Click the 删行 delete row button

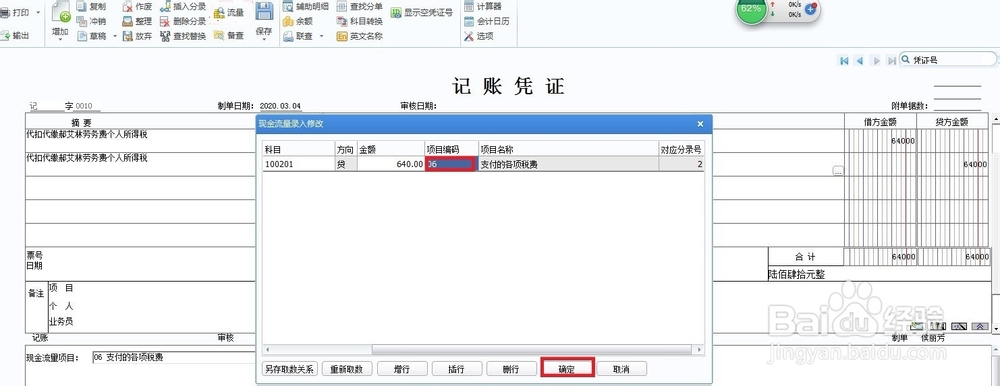coord(511,369)
